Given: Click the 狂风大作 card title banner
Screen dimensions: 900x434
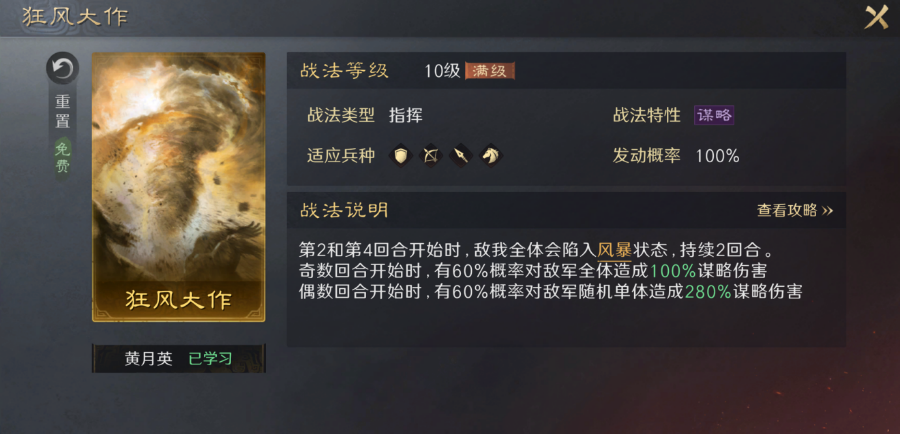Looking at the screenshot, I should (x=179, y=301).
